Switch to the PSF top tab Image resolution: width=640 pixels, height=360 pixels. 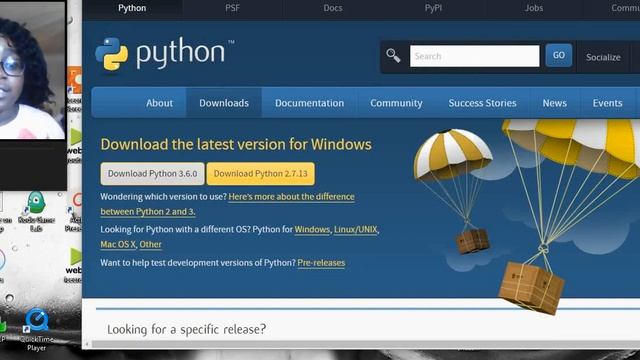[232, 8]
